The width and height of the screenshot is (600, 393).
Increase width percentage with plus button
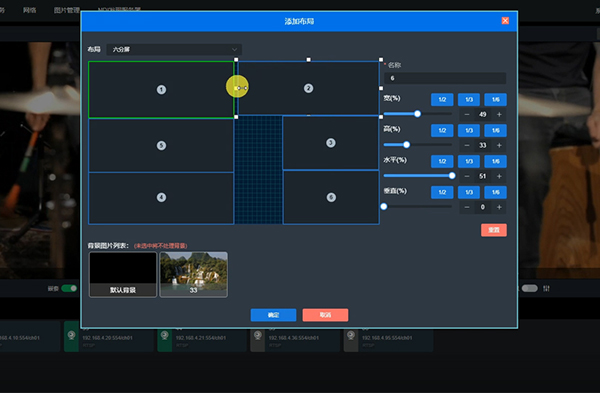point(499,114)
